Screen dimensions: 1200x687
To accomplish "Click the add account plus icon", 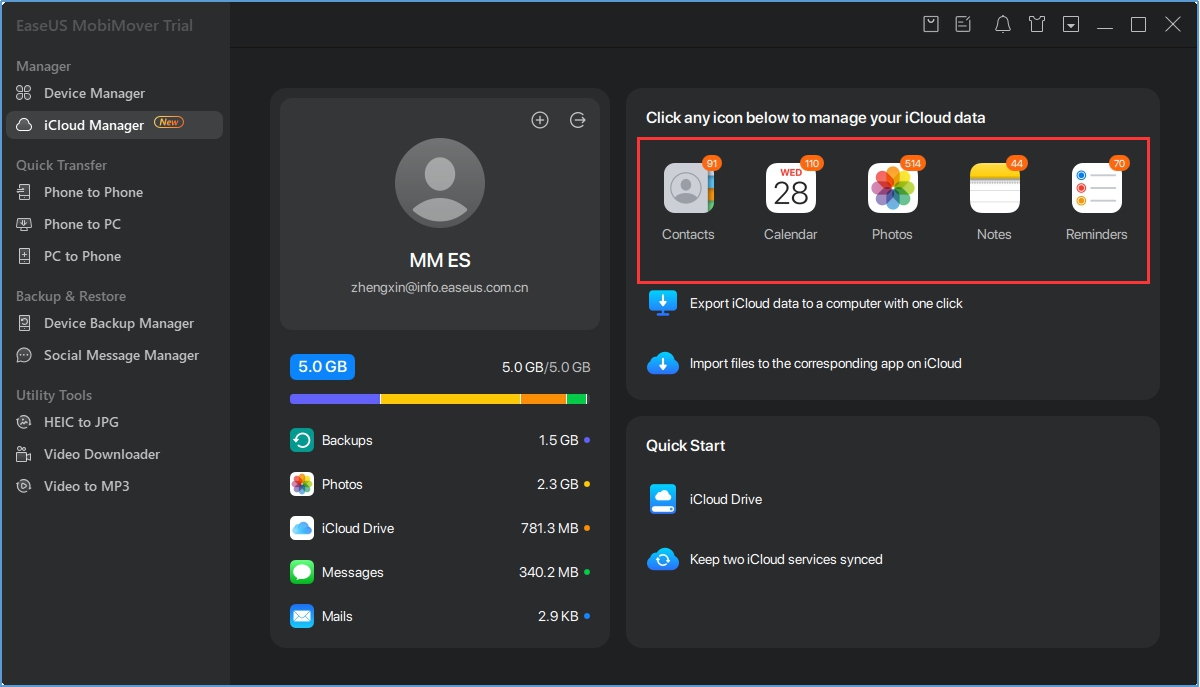I will pyautogui.click(x=540, y=120).
